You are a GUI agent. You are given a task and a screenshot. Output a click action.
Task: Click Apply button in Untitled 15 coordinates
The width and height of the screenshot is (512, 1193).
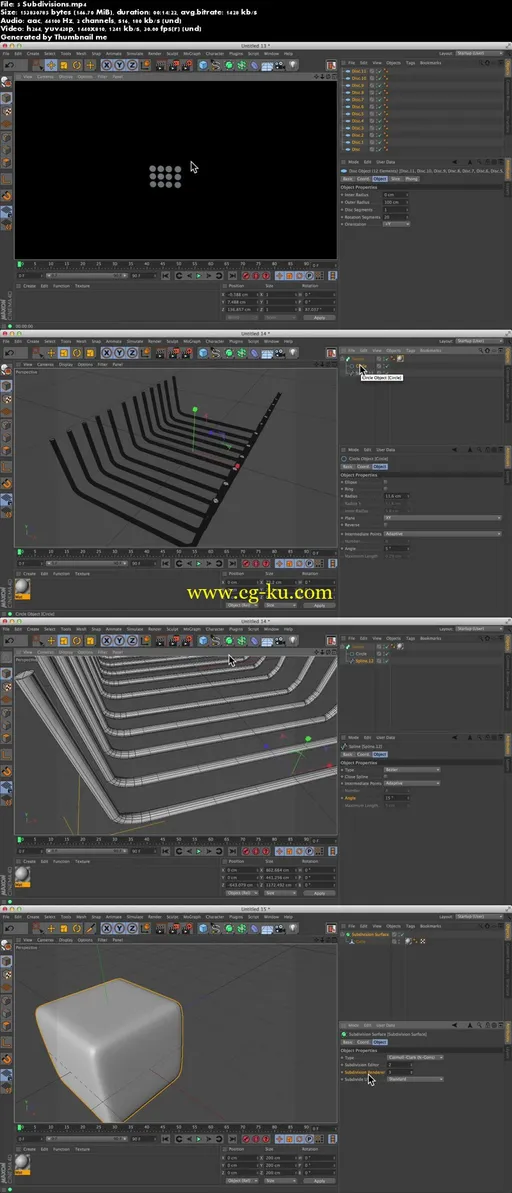tap(320, 1180)
